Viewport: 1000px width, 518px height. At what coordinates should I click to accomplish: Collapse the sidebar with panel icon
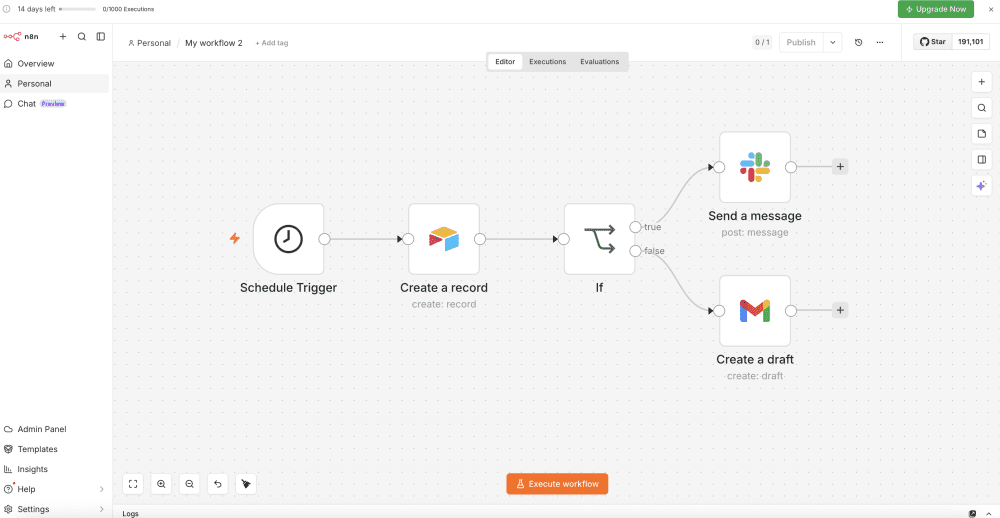coord(101,36)
